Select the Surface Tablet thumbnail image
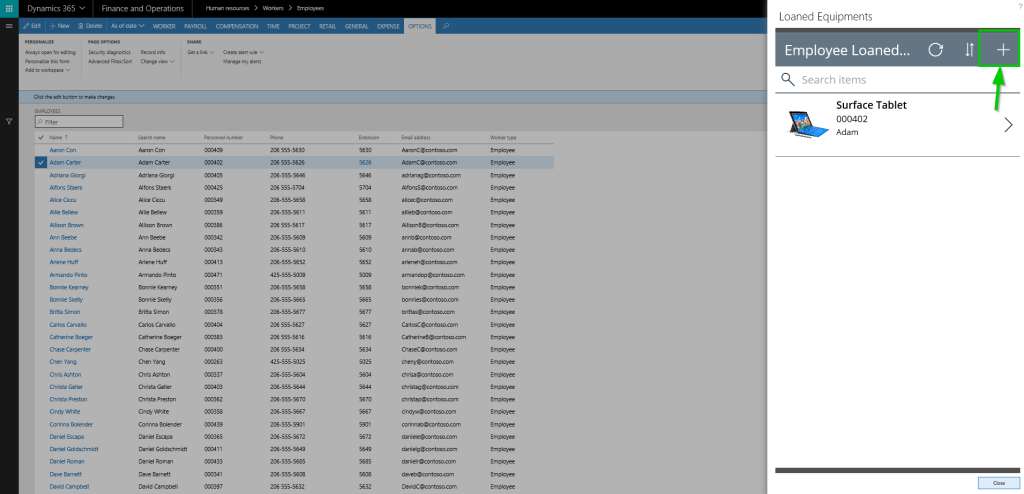 pos(806,124)
